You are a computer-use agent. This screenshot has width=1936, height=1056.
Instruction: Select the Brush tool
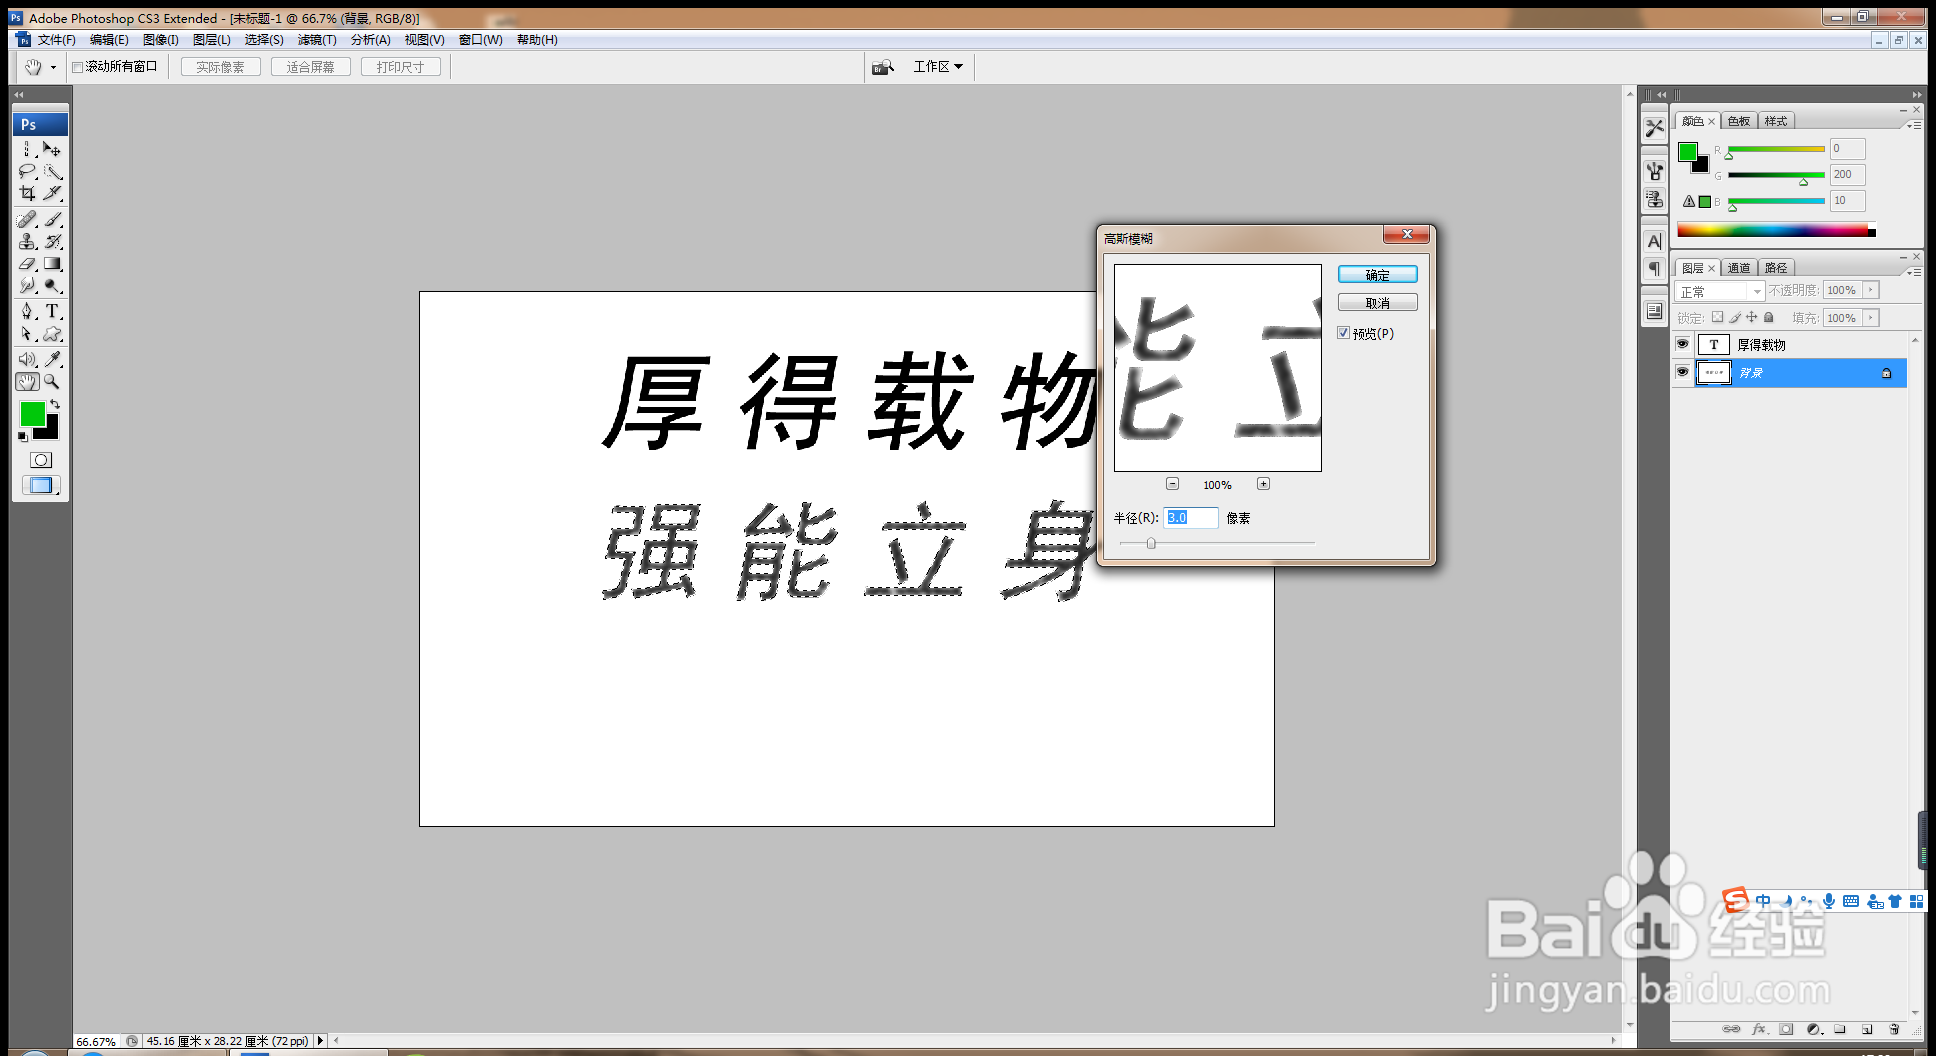click(x=52, y=219)
